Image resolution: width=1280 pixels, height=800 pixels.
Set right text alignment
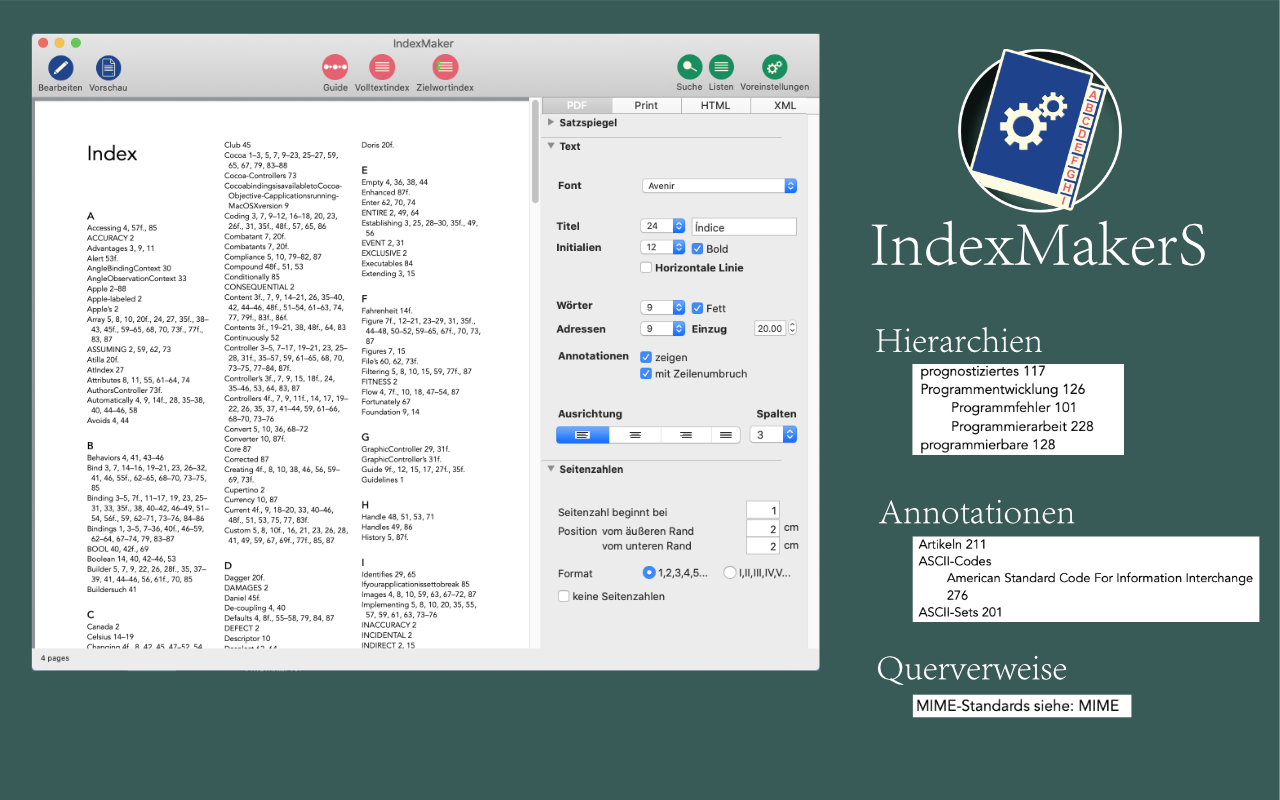tap(685, 435)
